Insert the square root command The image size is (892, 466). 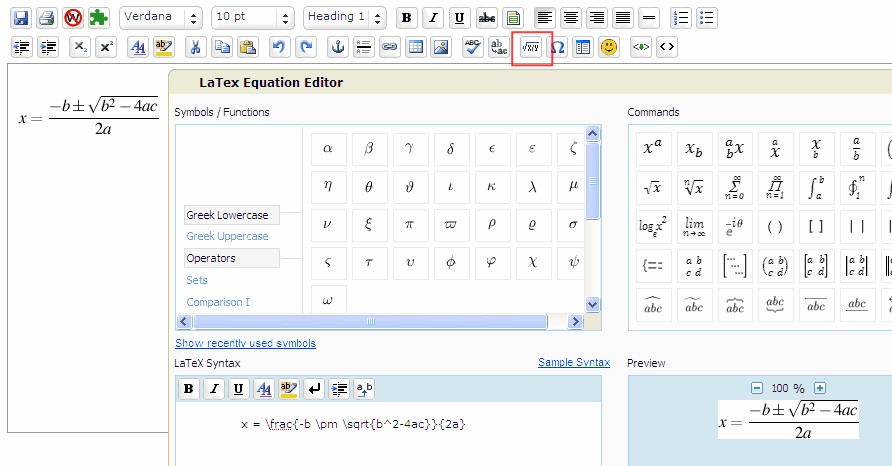click(651, 187)
